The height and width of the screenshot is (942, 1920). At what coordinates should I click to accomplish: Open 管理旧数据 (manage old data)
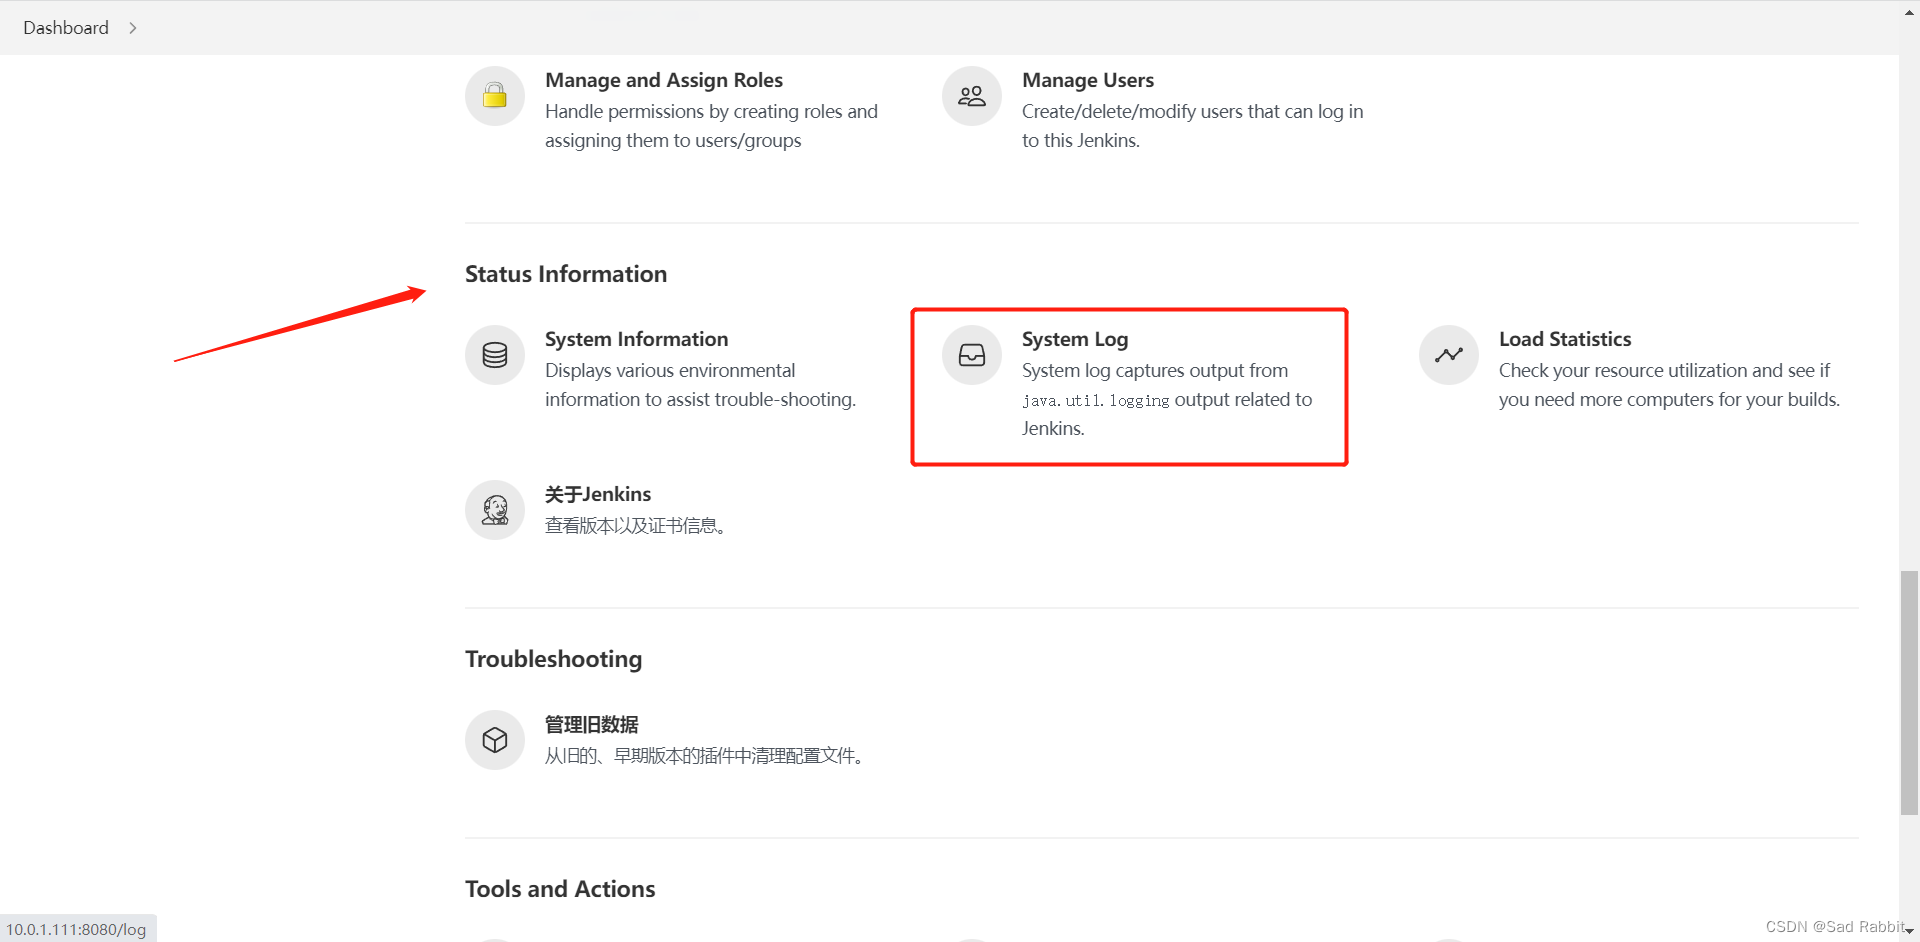click(591, 724)
